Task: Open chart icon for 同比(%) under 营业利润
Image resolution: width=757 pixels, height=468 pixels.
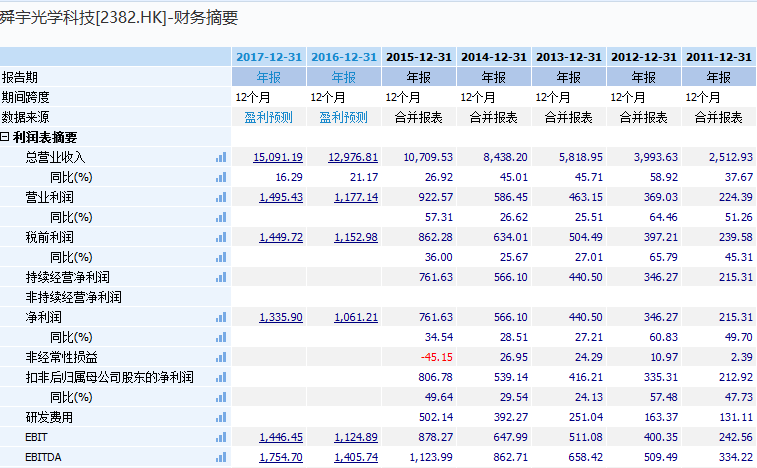Action: (221, 217)
